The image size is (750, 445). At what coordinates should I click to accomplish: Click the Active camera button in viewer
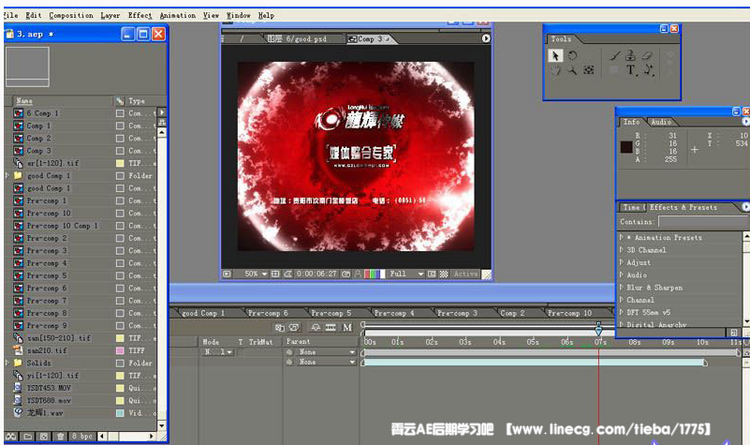(x=465, y=274)
